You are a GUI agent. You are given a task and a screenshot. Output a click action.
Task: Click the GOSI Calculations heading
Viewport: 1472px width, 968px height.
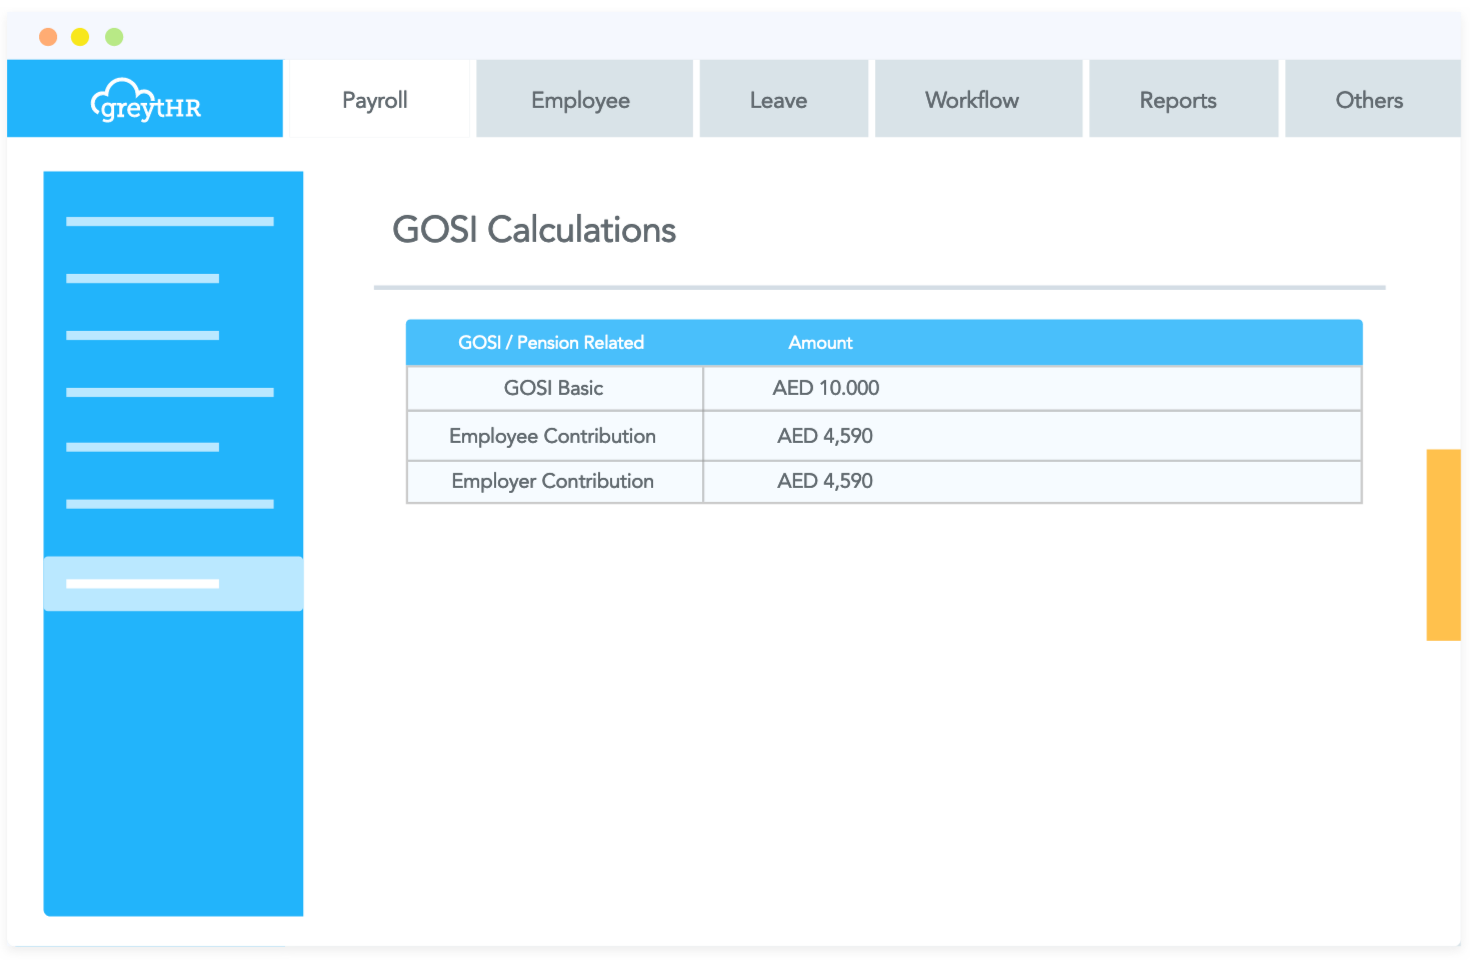pos(534,230)
